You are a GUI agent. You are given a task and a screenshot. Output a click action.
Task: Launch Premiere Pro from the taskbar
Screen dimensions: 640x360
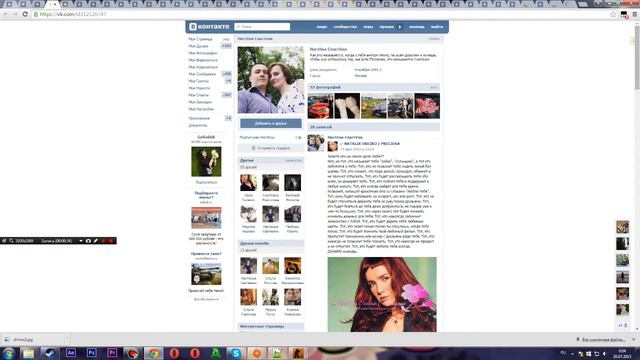(112, 353)
